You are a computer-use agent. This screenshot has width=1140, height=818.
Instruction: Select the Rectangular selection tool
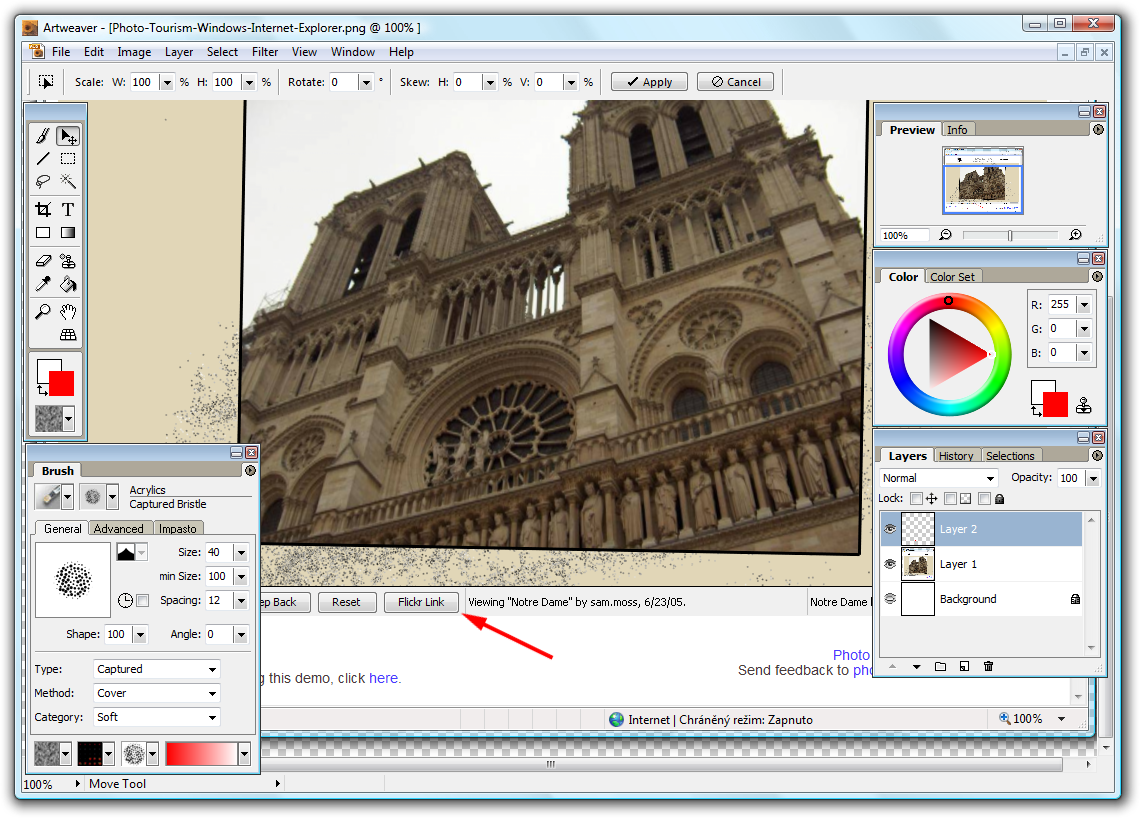click(68, 159)
